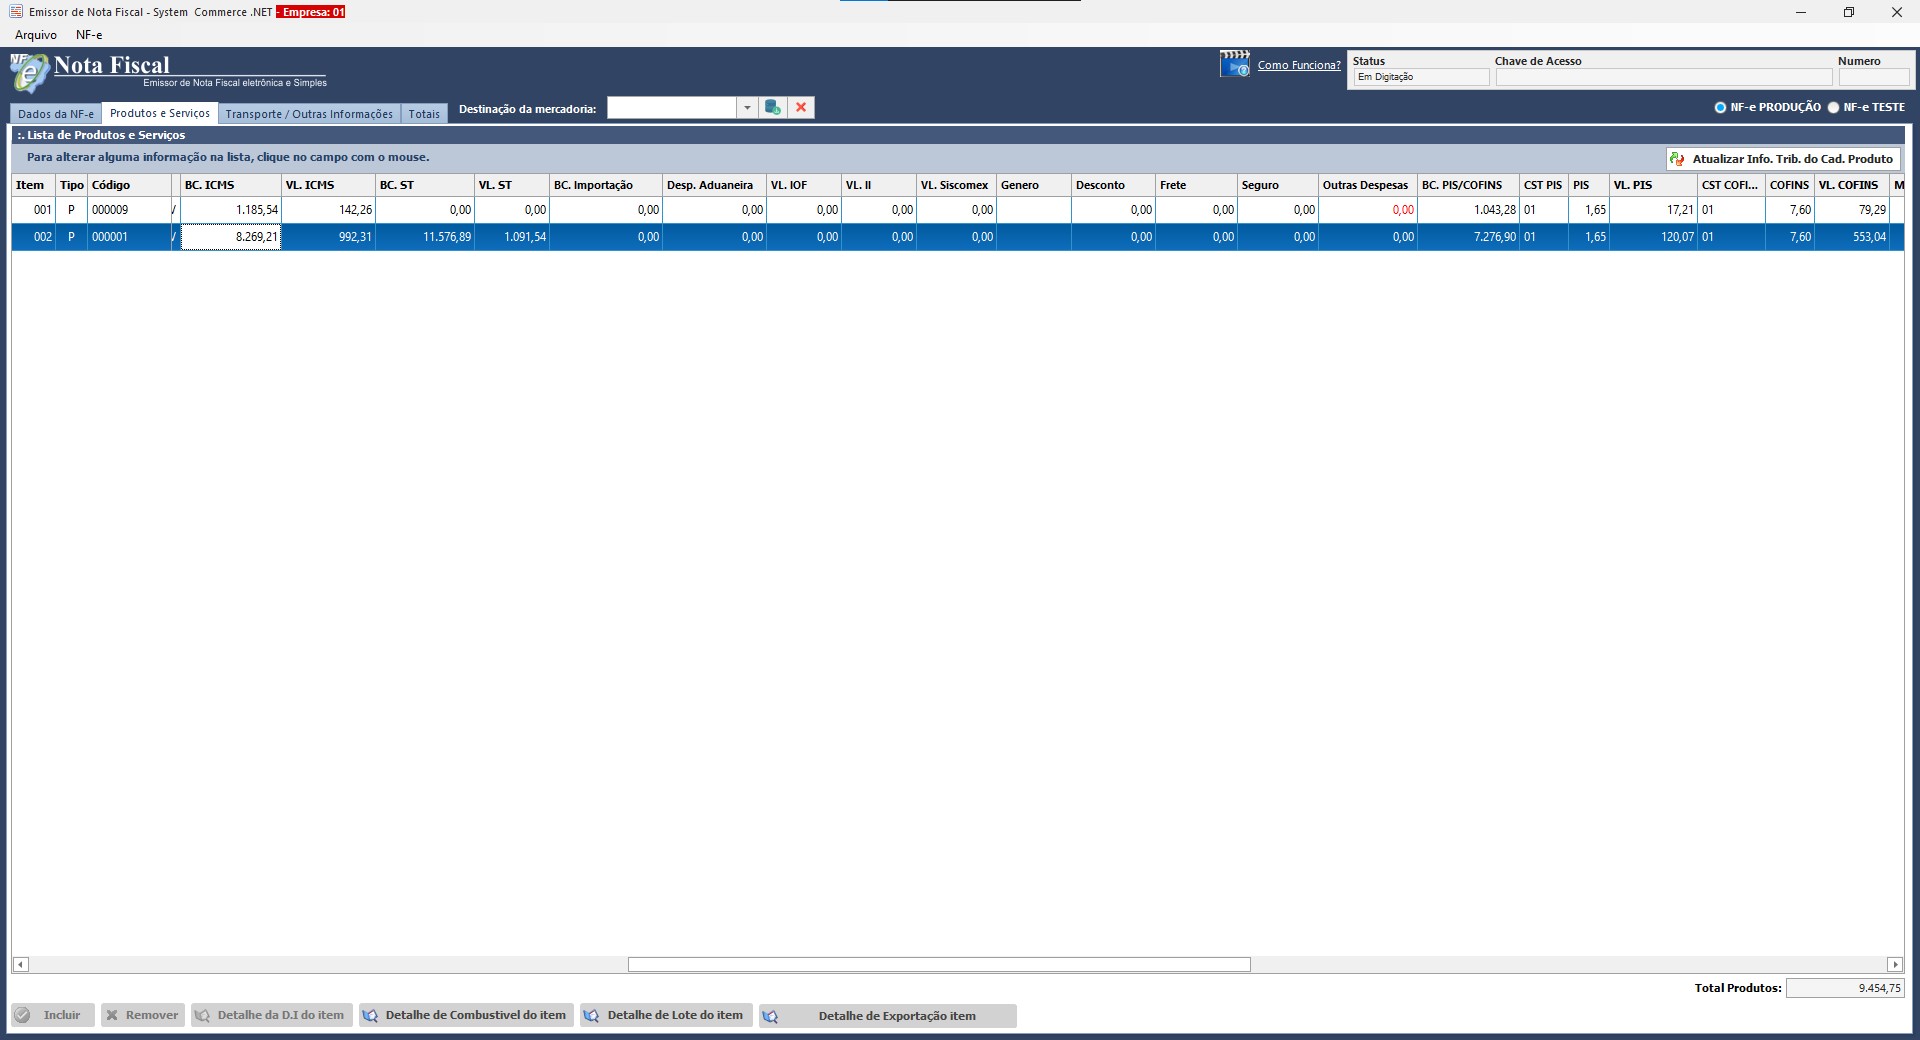This screenshot has height=1040, width=1920.
Task: Open Detalhe de Lote do item
Action: [665, 1015]
